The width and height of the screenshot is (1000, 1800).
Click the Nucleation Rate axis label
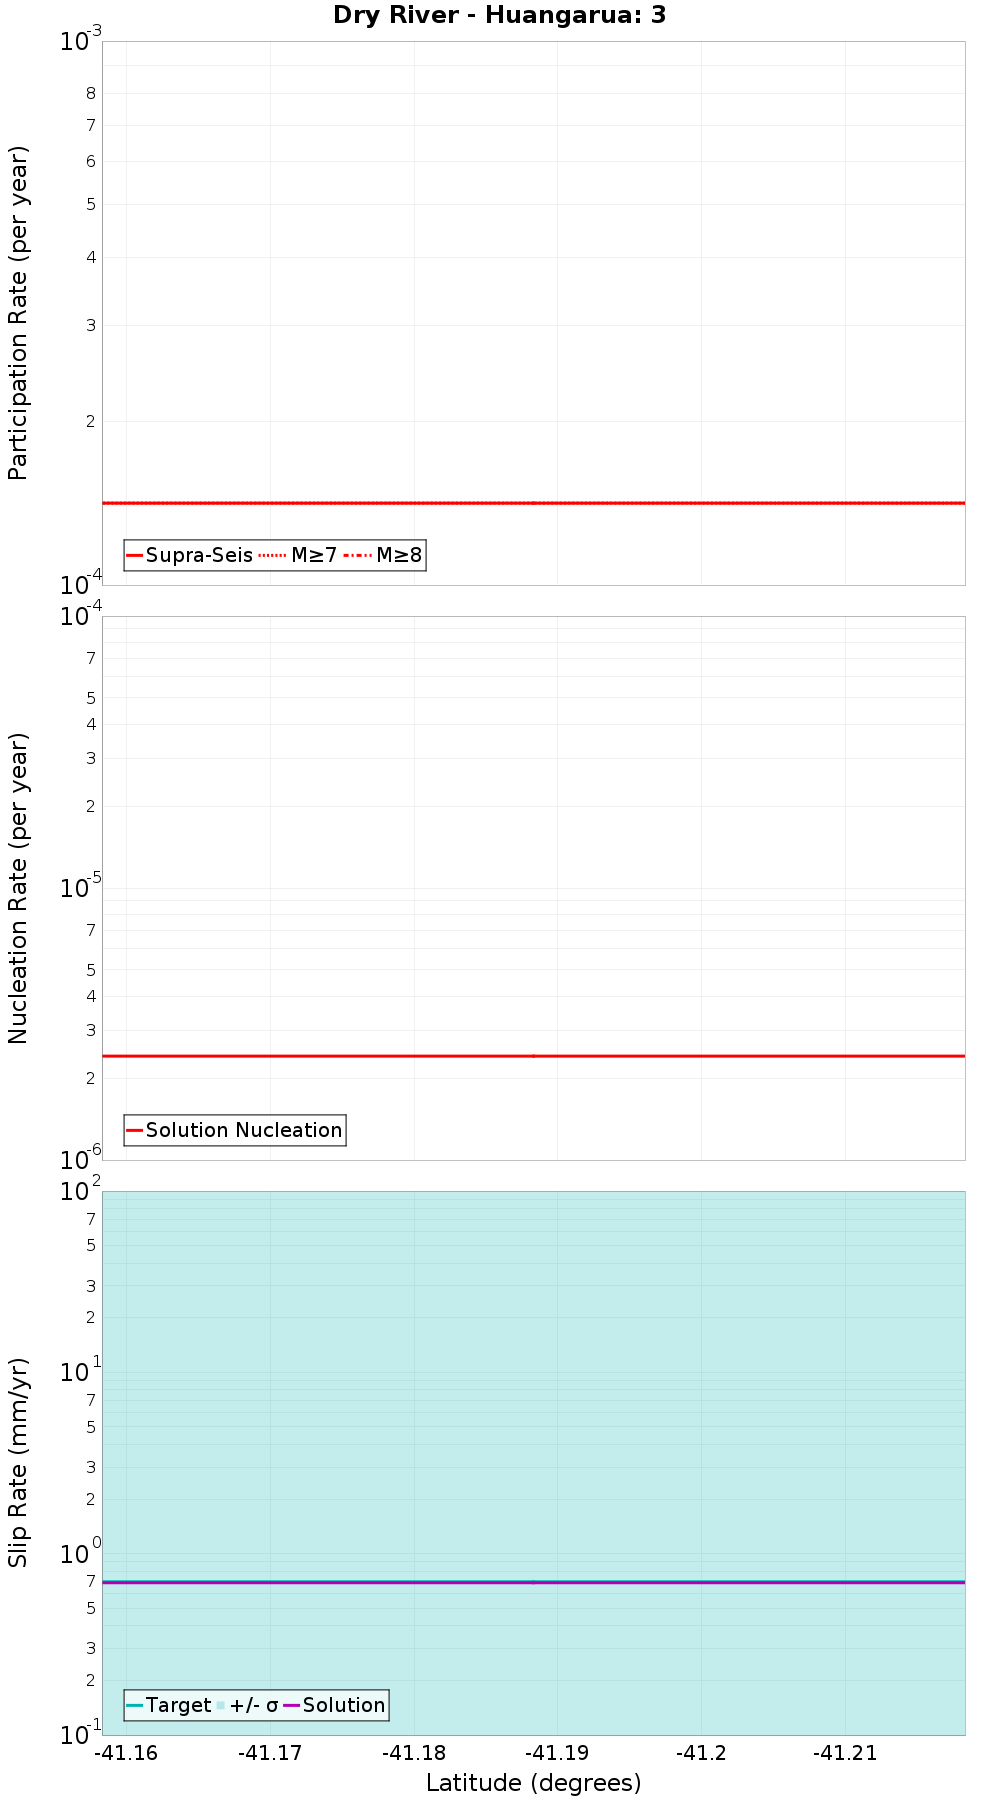tap(18, 888)
